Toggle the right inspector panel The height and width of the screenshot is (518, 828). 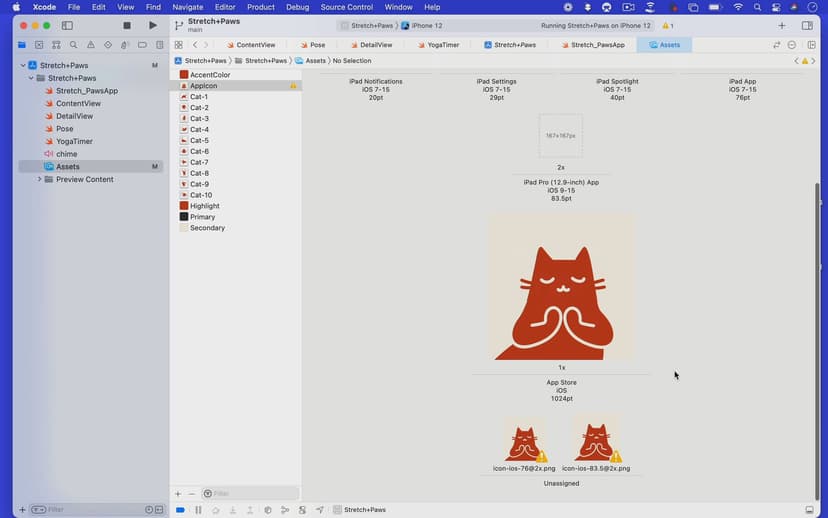tap(807, 25)
